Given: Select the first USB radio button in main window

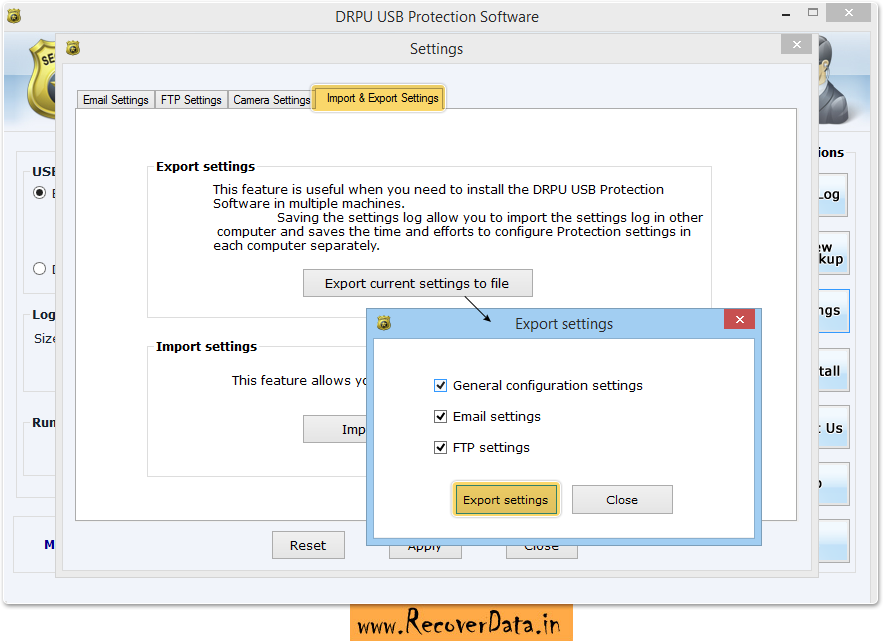Looking at the screenshot, I should (x=39, y=193).
